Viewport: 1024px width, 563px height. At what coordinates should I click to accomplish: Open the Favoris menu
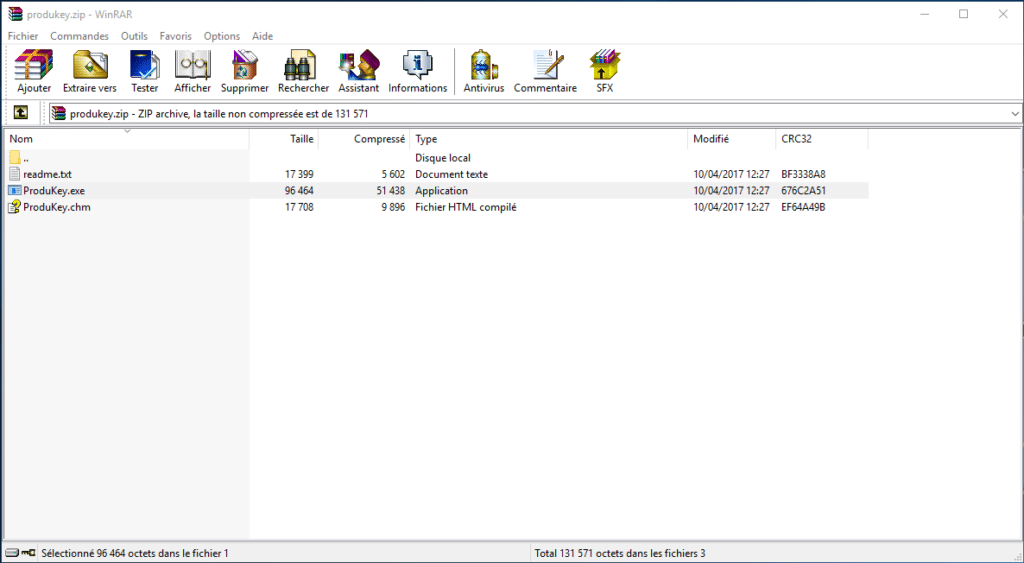pyautogui.click(x=176, y=36)
